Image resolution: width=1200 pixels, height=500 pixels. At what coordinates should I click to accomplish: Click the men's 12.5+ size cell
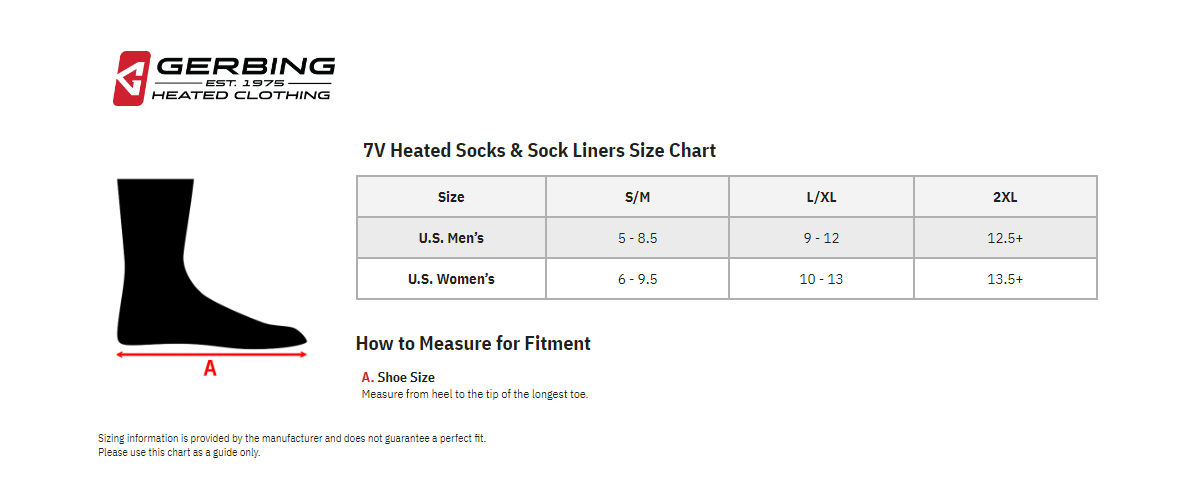tap(1005, 238)
